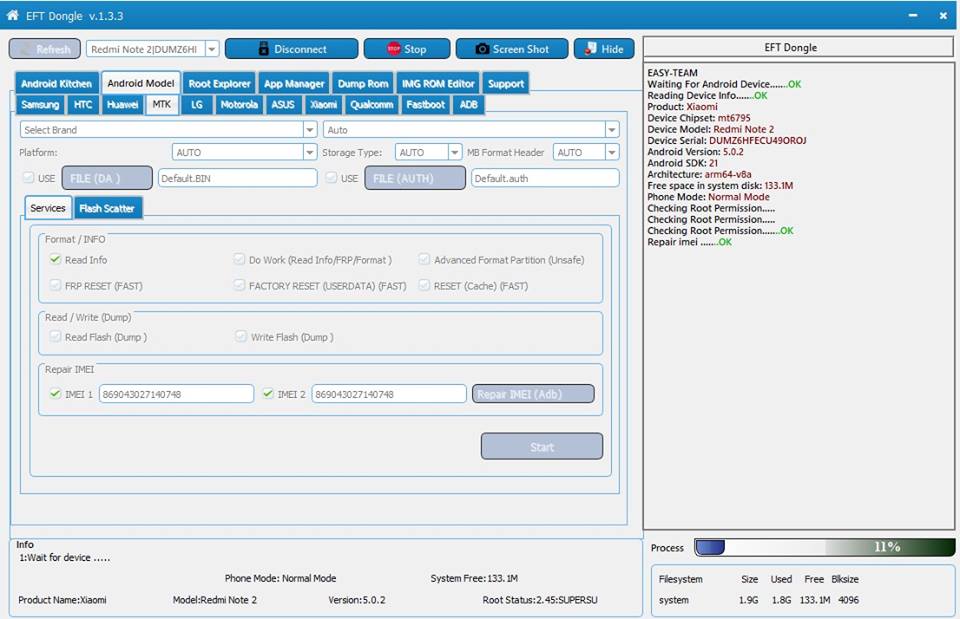Close the EFT Dongle window
Screen dimensions: 960x619
click(943, 15)
